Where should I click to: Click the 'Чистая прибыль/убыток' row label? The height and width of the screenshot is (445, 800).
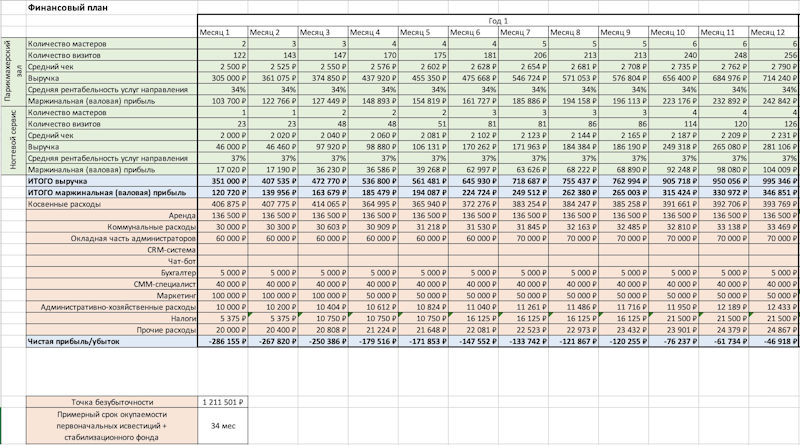pyautogui.click(x=112, y=341)
